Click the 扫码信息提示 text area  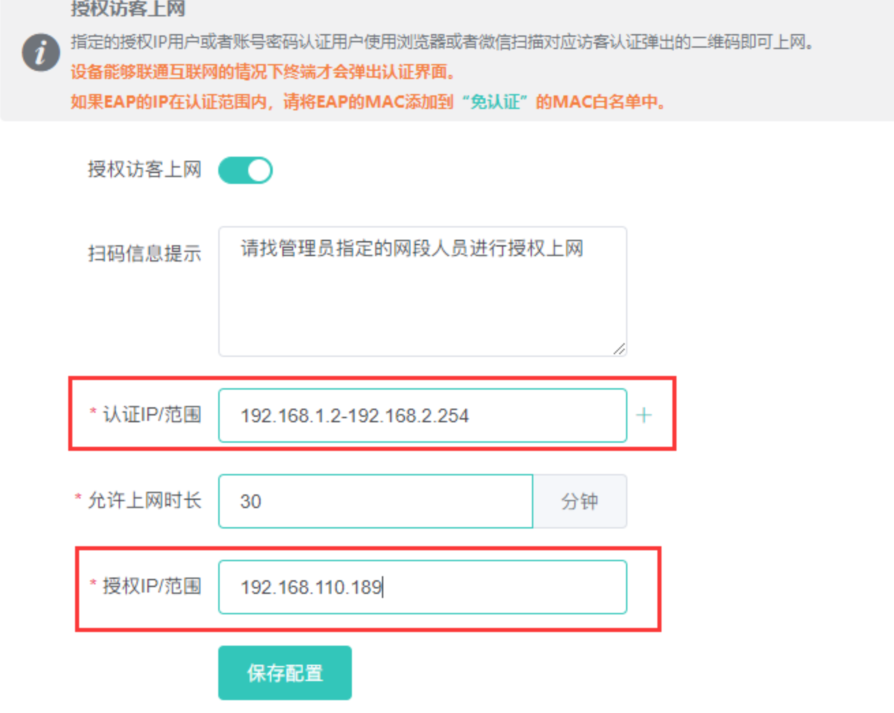pos(422,291)
